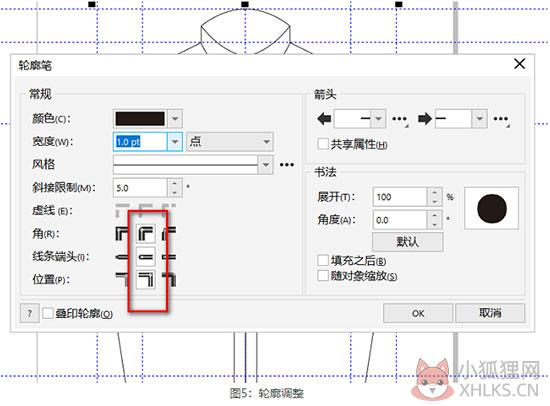Image resolution: width=550 pixels, height=406 pixels.
Task: Click the 书法 group label
Action: [325, 172]
